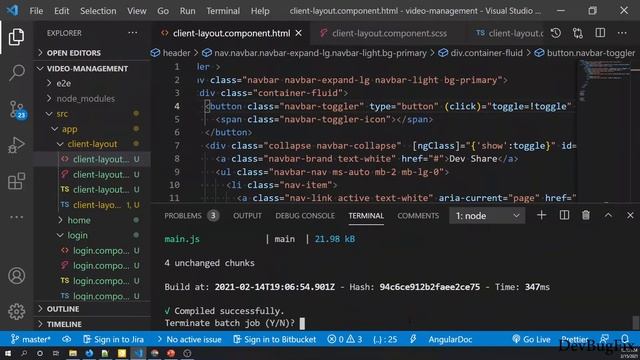Open Windows Start menu
The width and height of the screenshot is (640, 360).
coord(8,353)
